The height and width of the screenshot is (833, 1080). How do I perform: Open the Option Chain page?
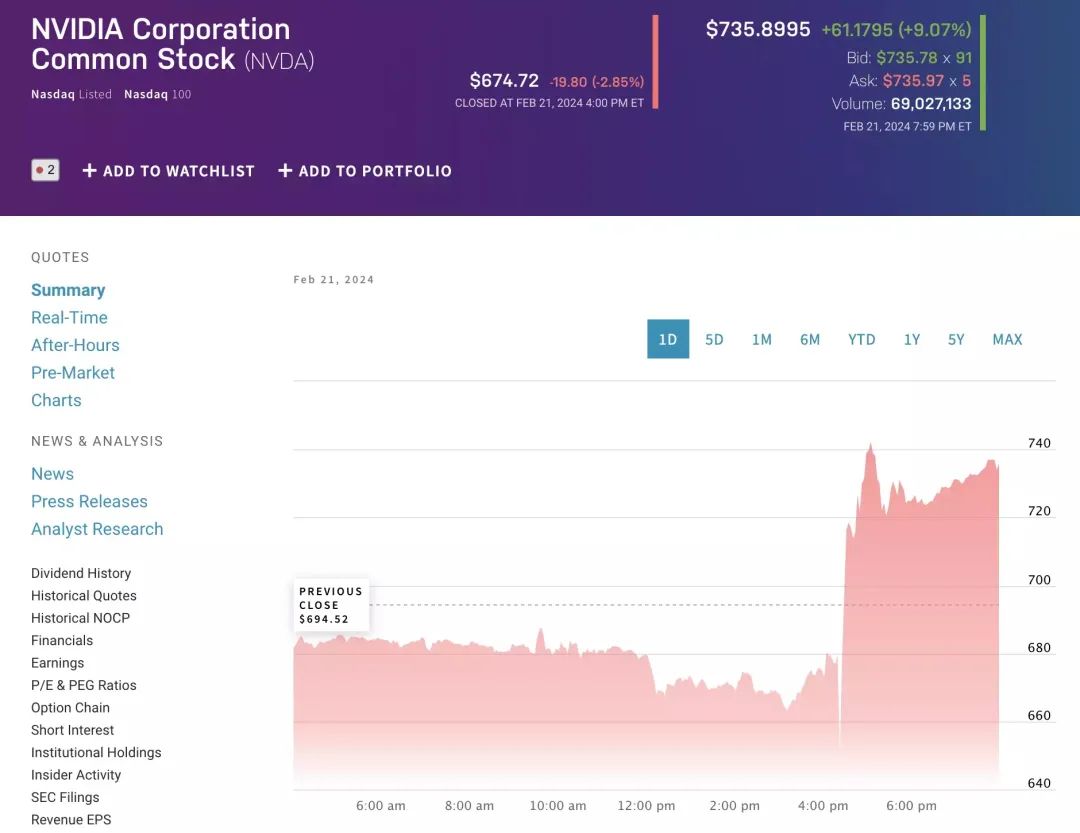70,707
